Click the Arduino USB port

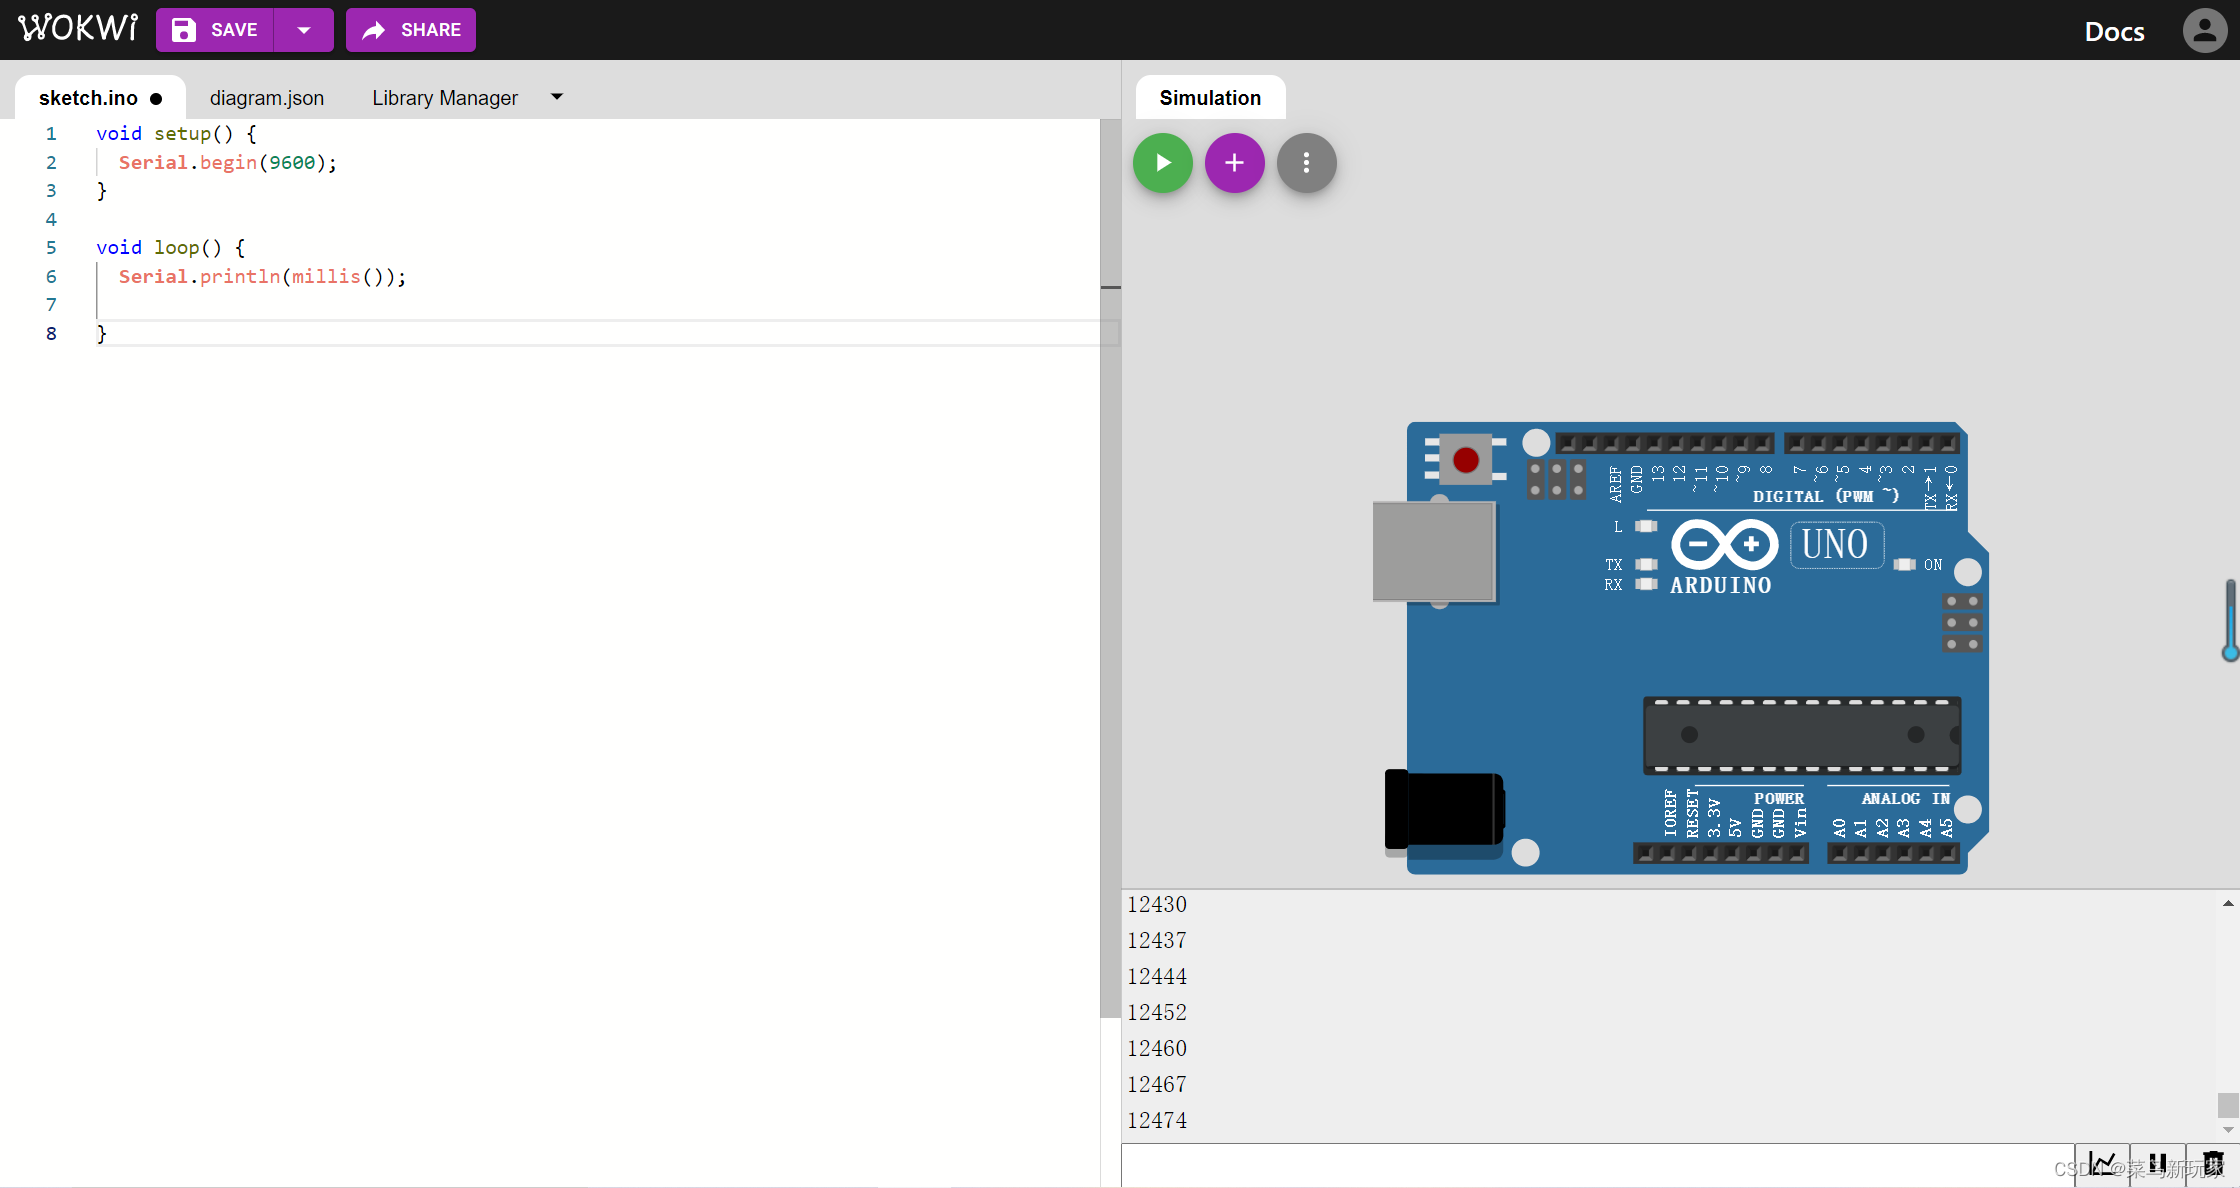[x=1434, y=551]
